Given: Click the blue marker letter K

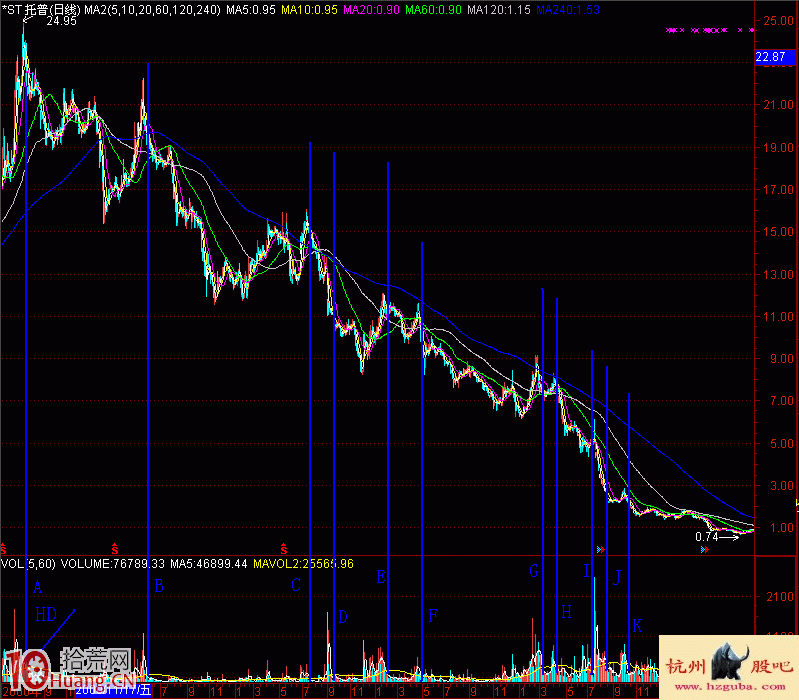Looking at the screenshot, I should (637, 626).
